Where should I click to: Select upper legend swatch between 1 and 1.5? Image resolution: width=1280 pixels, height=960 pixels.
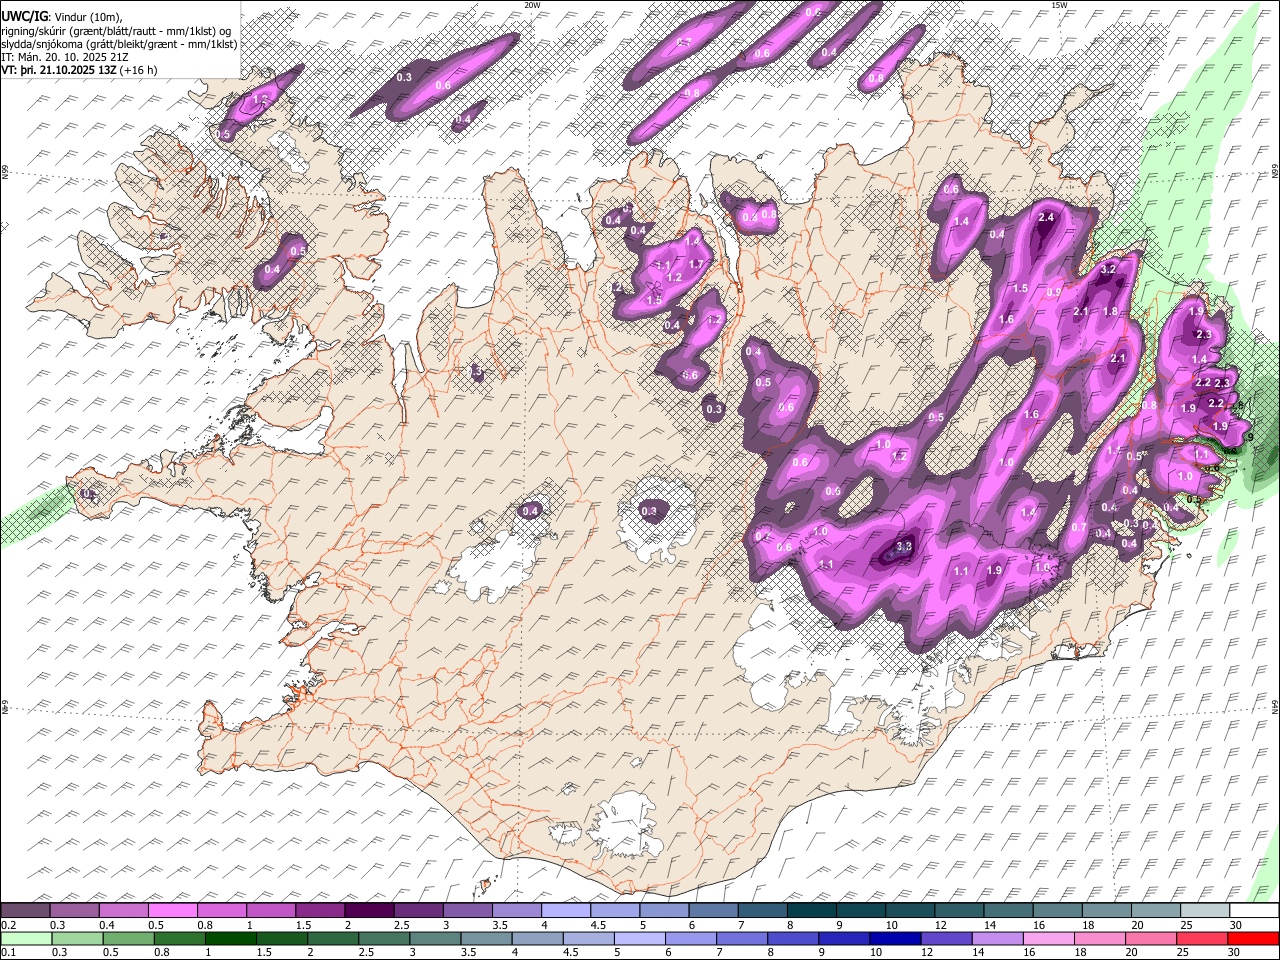pos(270,910)
